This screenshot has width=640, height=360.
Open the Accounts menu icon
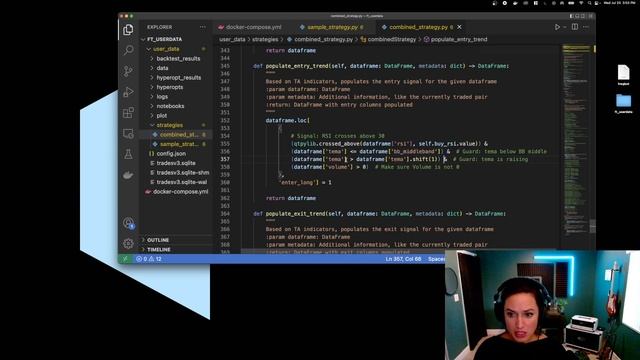click(x=128, y=223)
